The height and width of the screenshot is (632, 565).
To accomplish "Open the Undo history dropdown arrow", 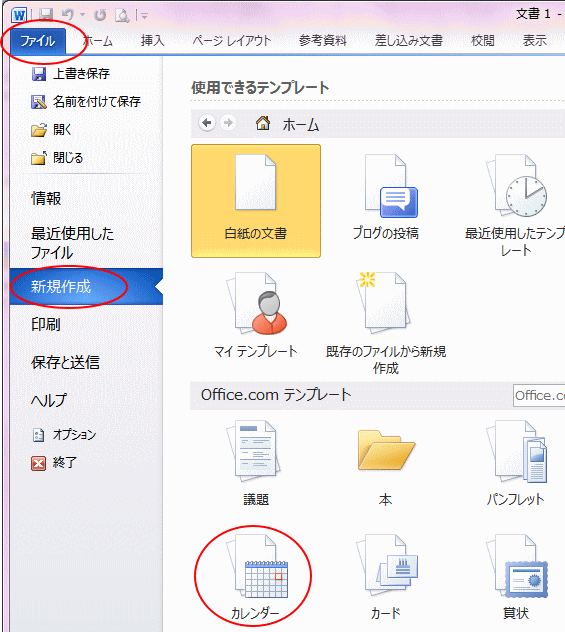I will tap(83, 15).
